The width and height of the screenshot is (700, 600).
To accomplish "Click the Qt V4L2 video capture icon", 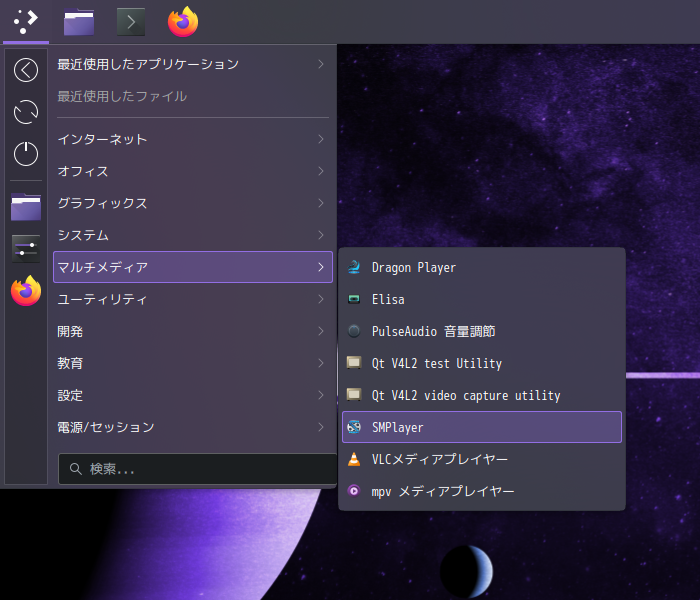I will (x=354, y=395).
